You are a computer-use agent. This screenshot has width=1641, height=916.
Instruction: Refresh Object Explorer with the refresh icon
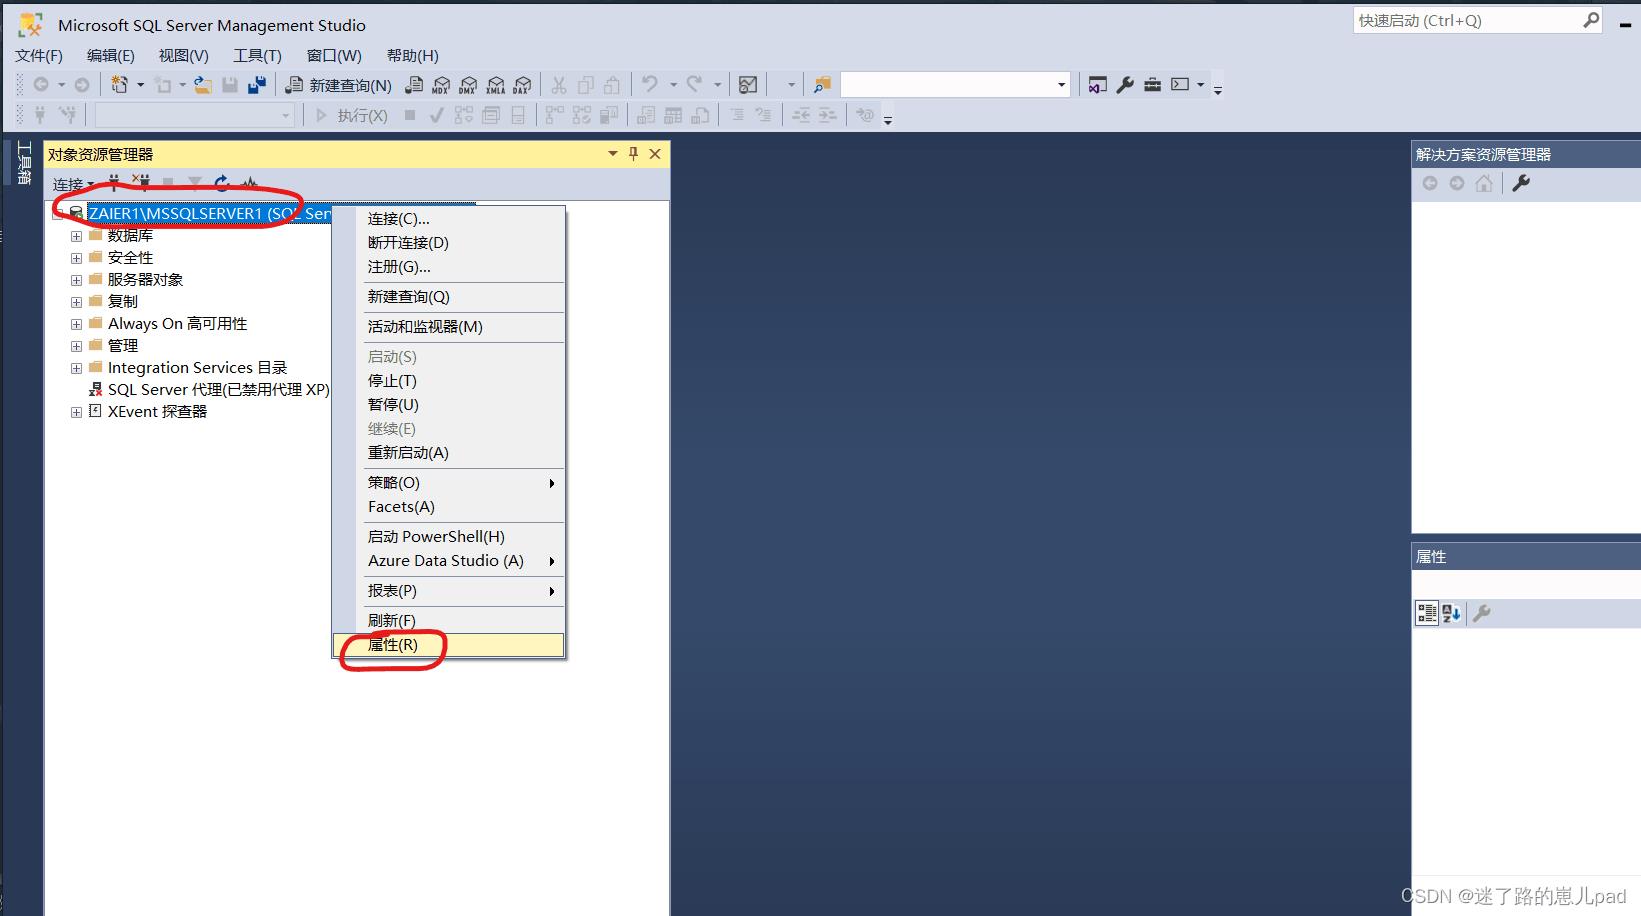tap(222, 183)
